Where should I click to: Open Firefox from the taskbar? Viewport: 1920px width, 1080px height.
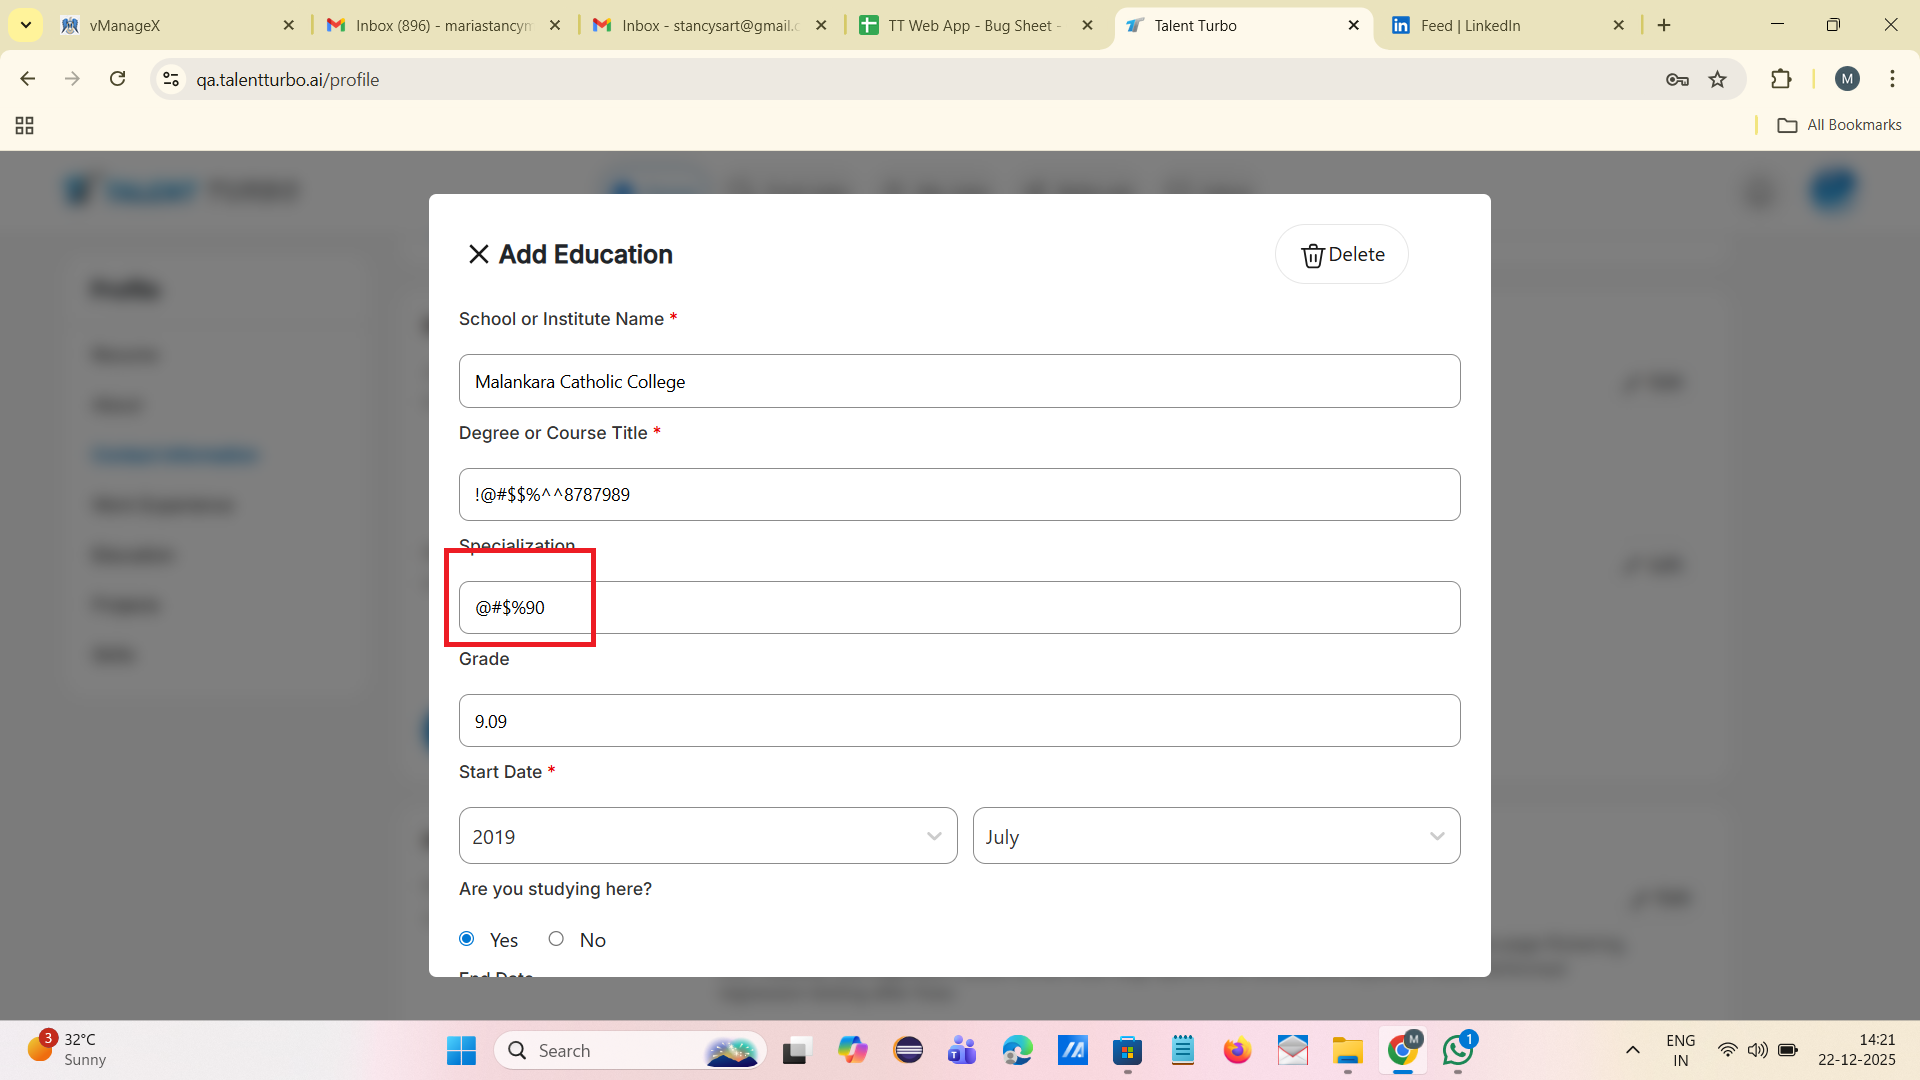point(1237,1050)
